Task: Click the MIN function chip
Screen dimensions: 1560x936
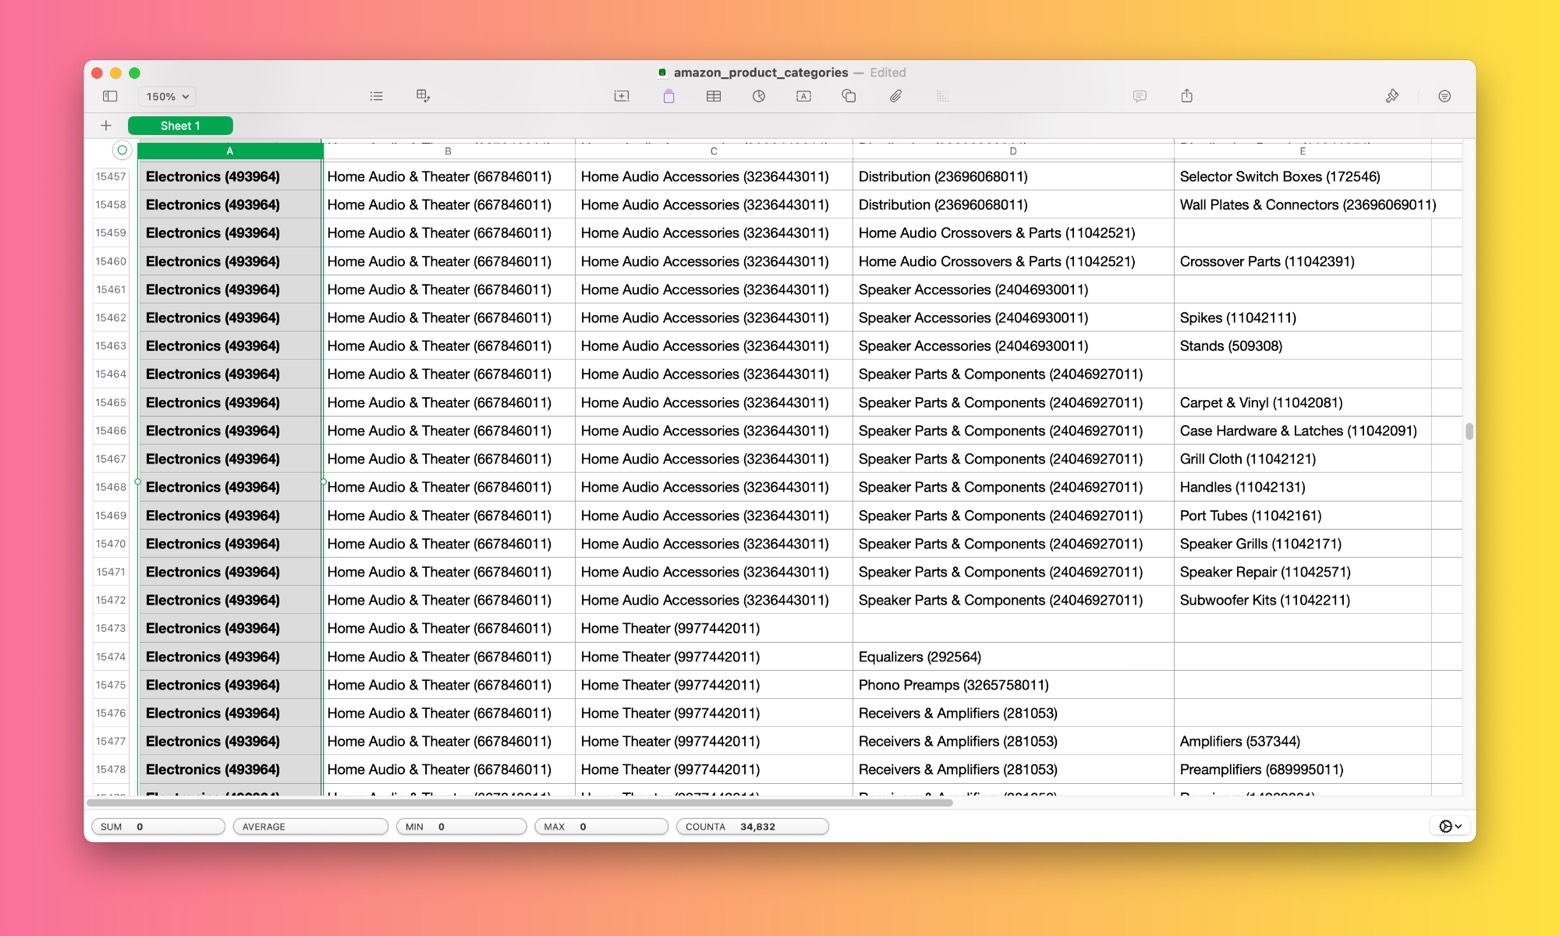Action: tap(461, 827)
